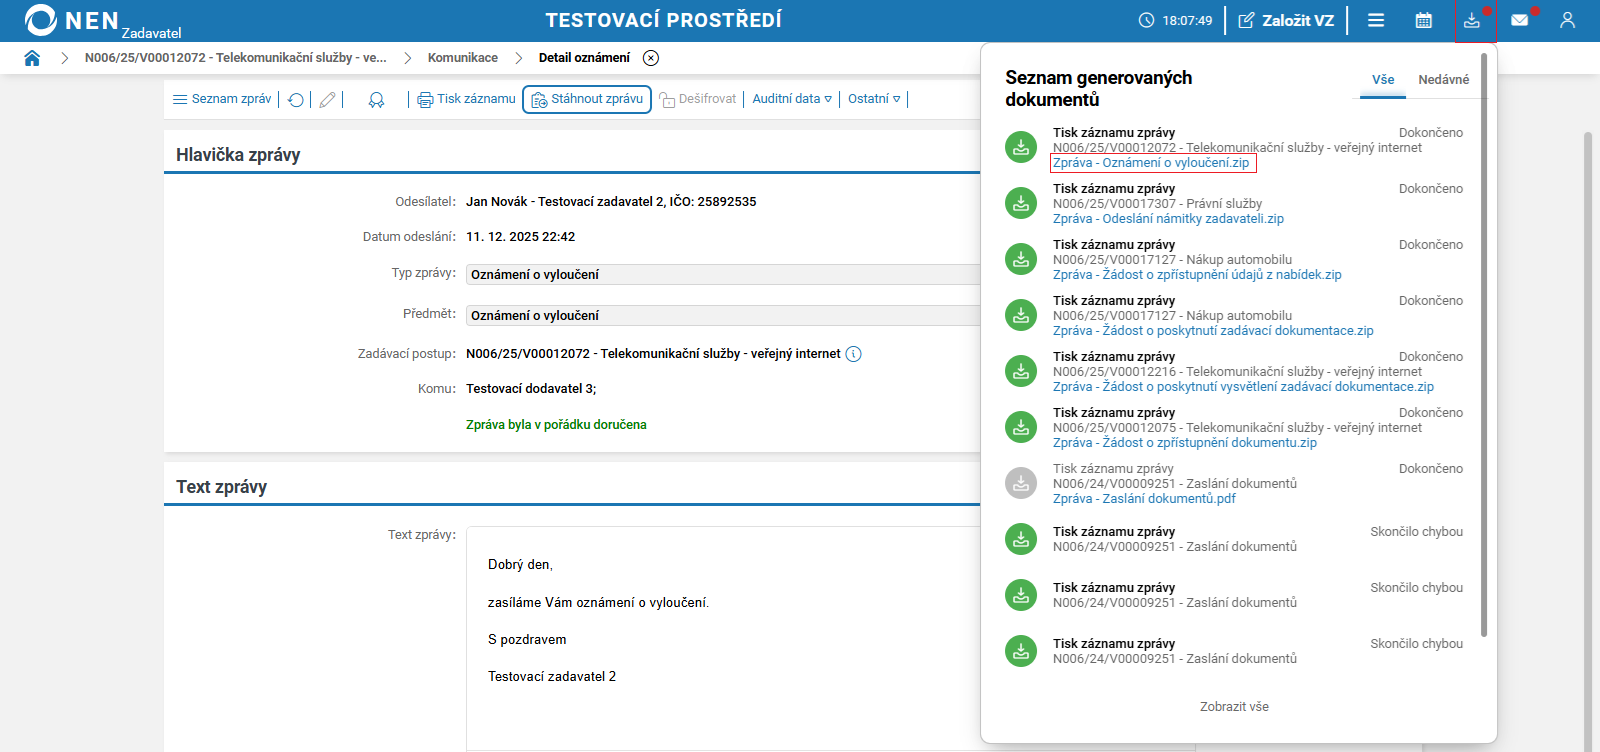Click the info icon next to Zadávací postup
The width and height of the screenshot is (1600, 752).
point(853,354)
